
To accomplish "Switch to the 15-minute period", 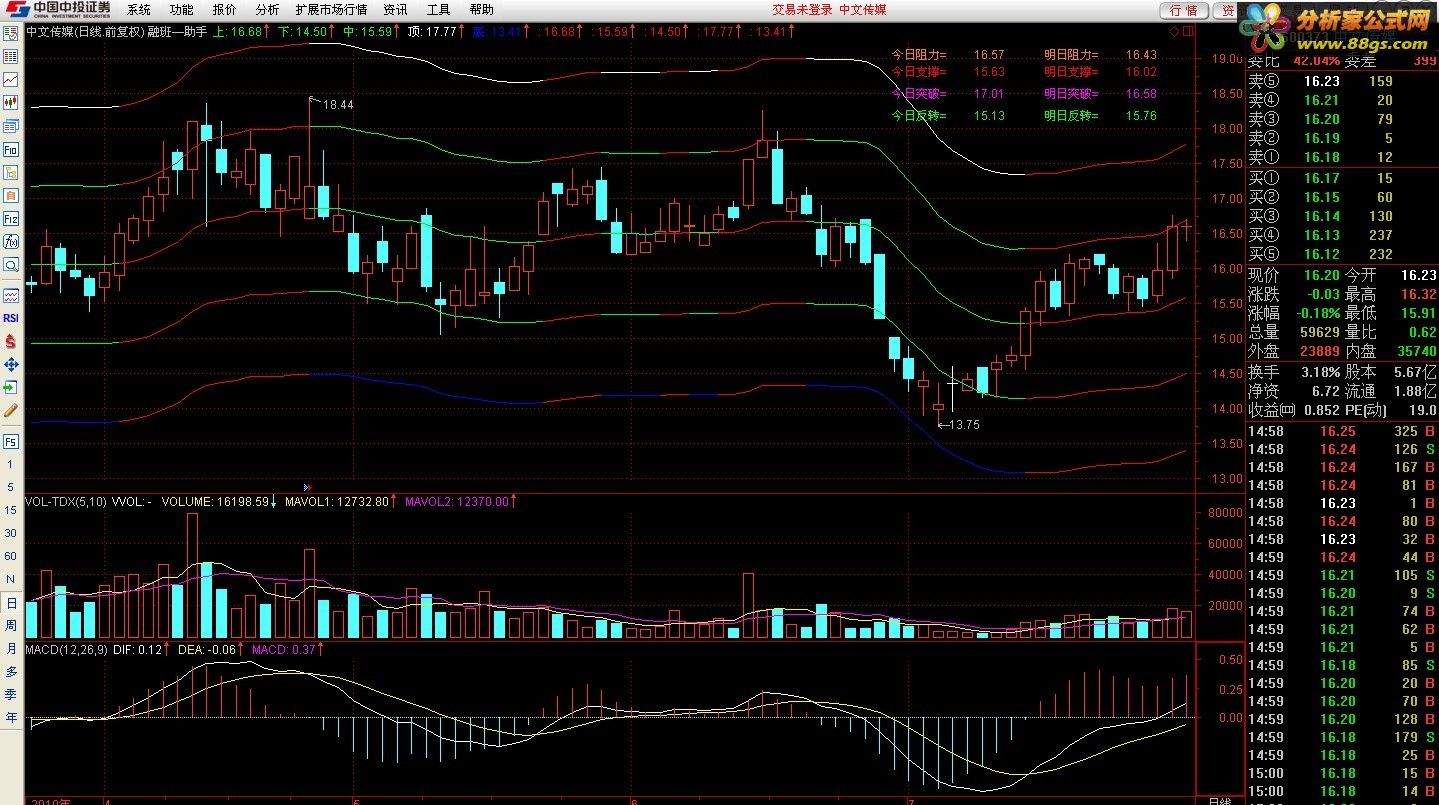I will coord(11,510).
